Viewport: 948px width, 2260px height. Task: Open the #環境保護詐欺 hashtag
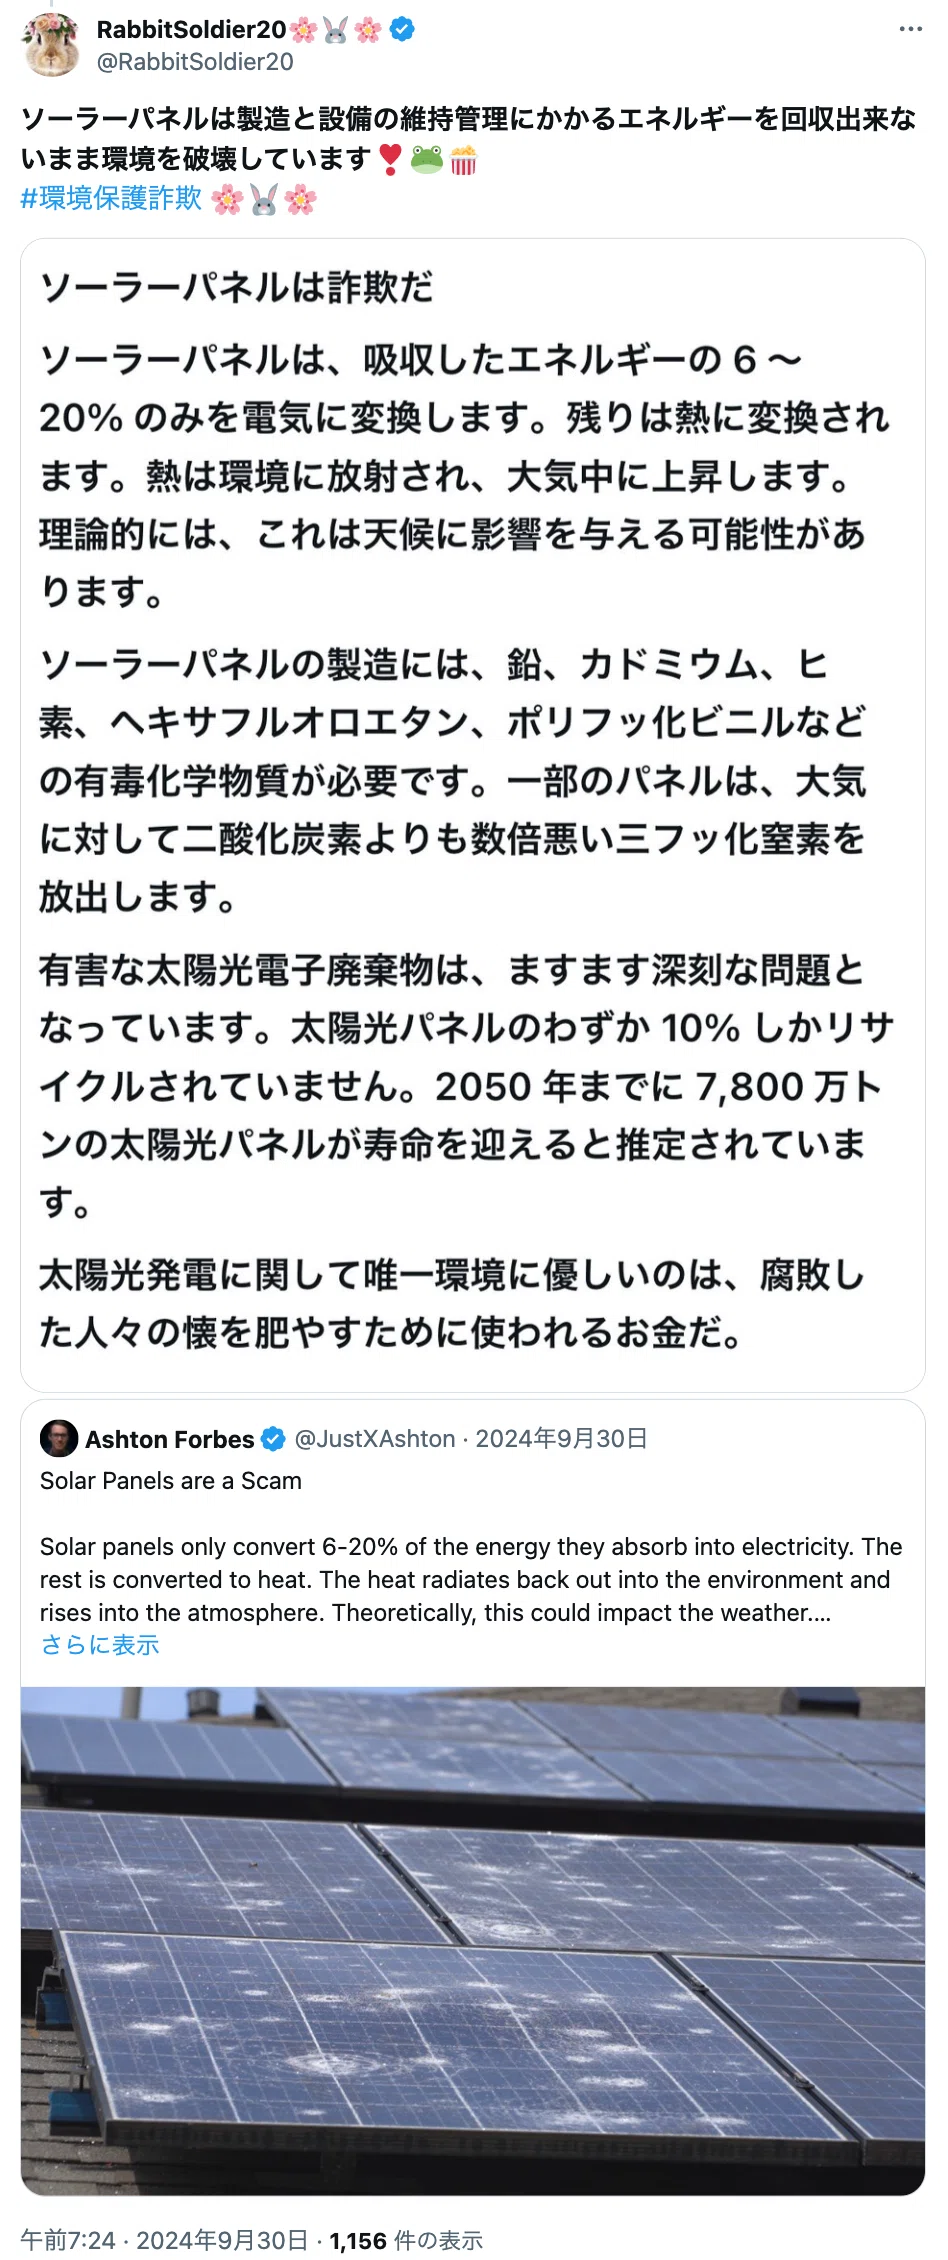click(x=111, y=198)
